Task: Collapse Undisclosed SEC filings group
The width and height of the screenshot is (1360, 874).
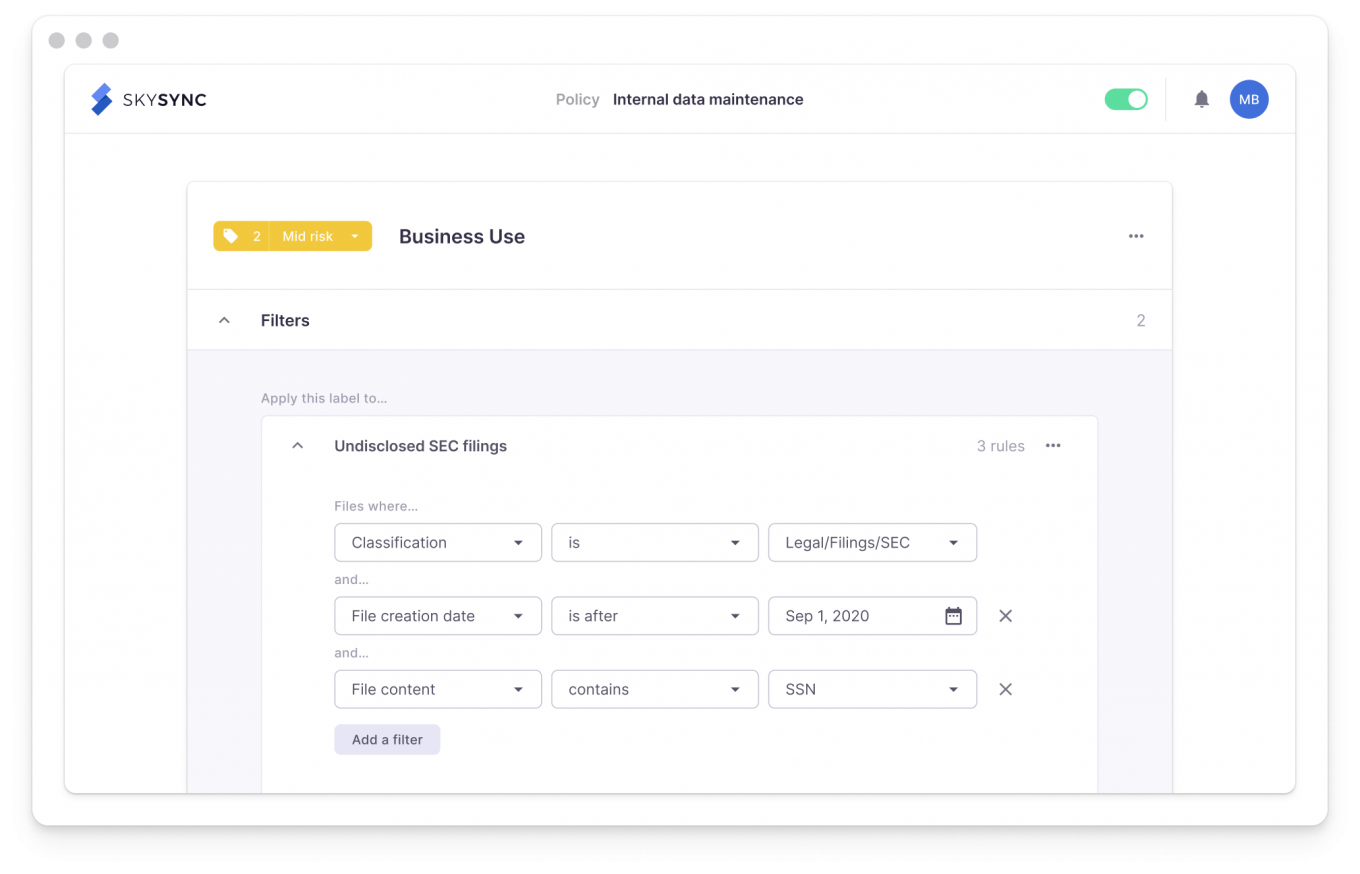Action: (297, 446)
